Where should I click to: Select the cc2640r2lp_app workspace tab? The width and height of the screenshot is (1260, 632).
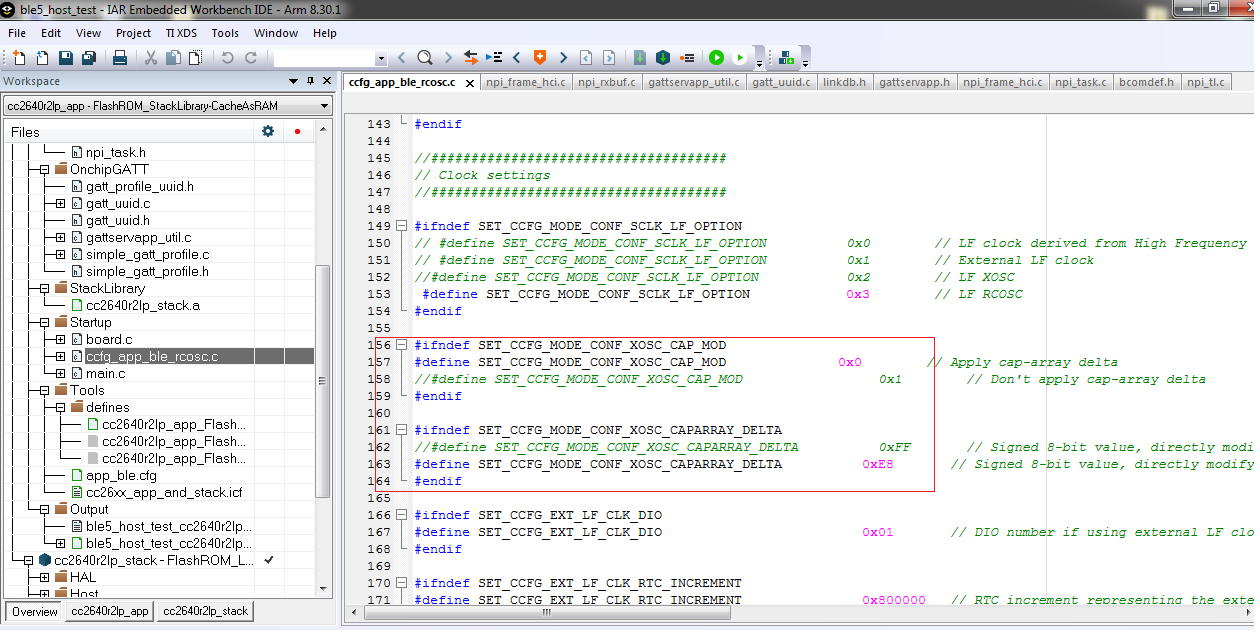(110, 611)
